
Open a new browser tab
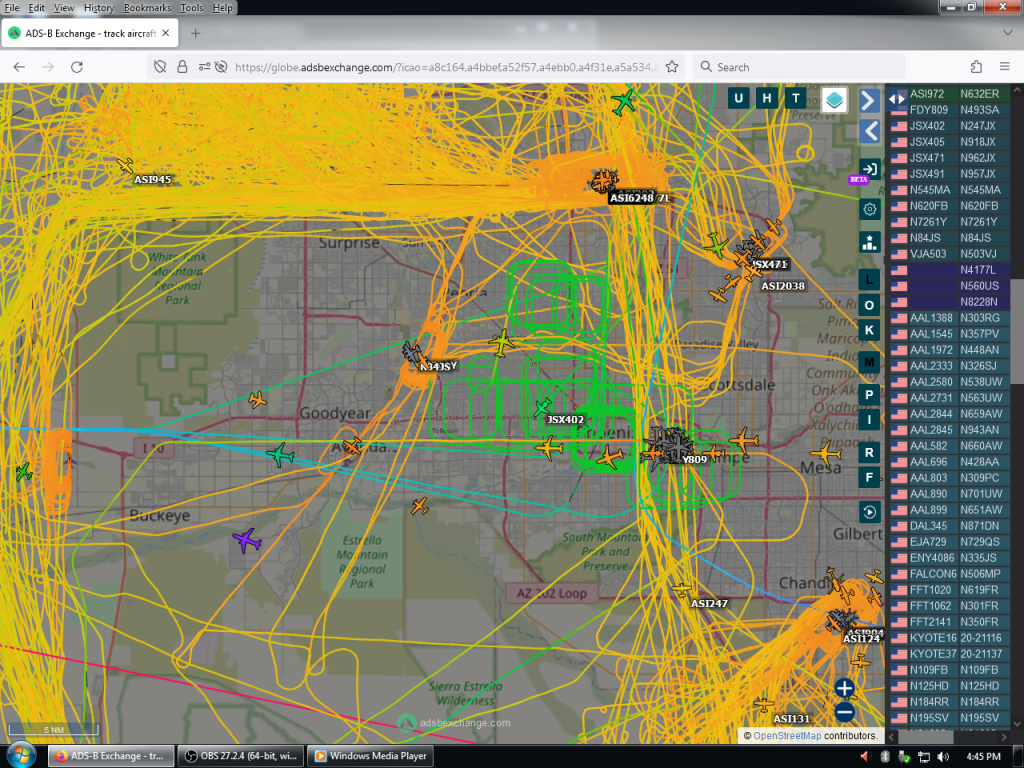195,33
